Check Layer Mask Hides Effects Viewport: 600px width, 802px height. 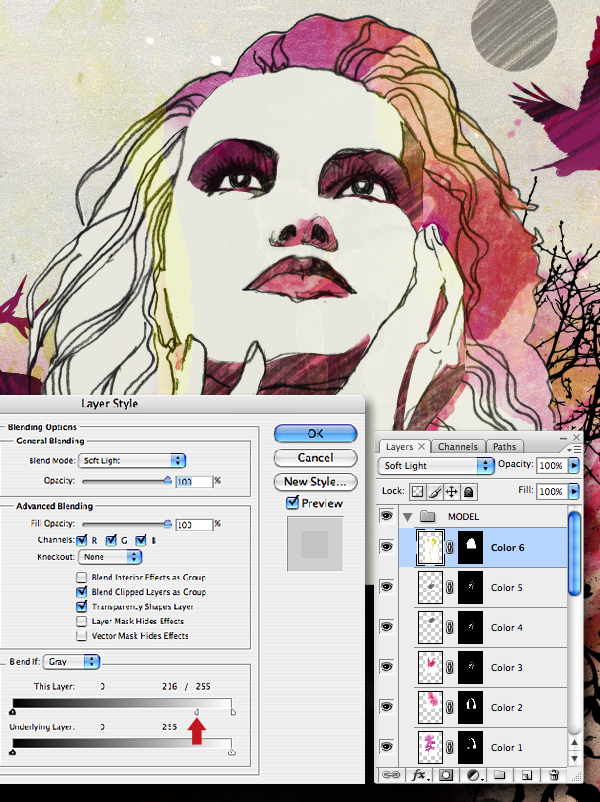pyautogui.click(x=82, y=621)
